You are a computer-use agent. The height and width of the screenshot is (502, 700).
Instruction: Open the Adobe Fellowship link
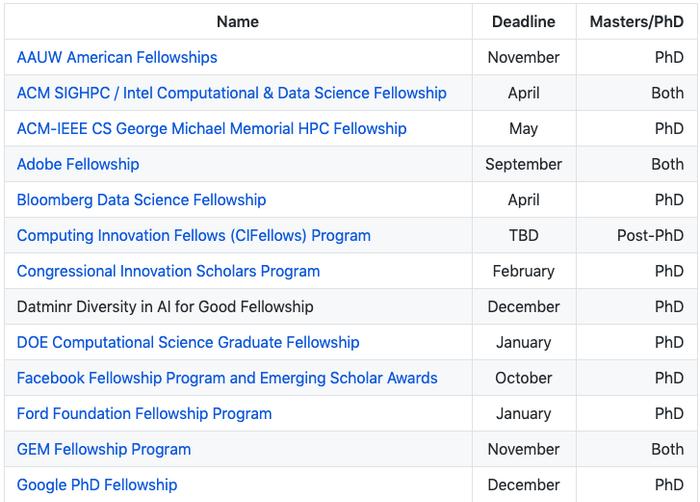[x=78, y=164]
